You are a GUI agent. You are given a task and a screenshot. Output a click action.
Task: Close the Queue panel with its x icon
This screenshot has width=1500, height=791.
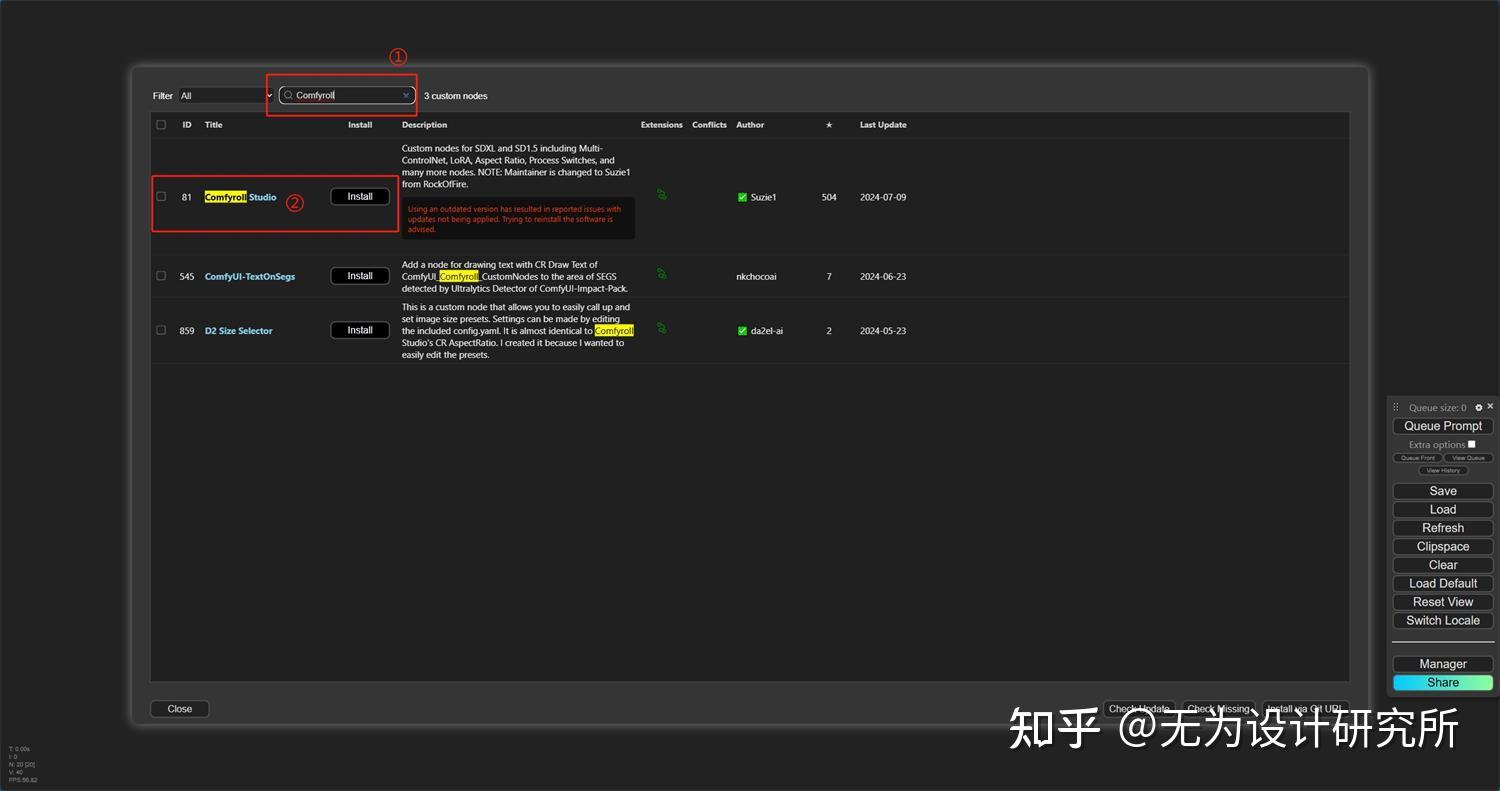pyautogui.click(x=1490, y=406)
